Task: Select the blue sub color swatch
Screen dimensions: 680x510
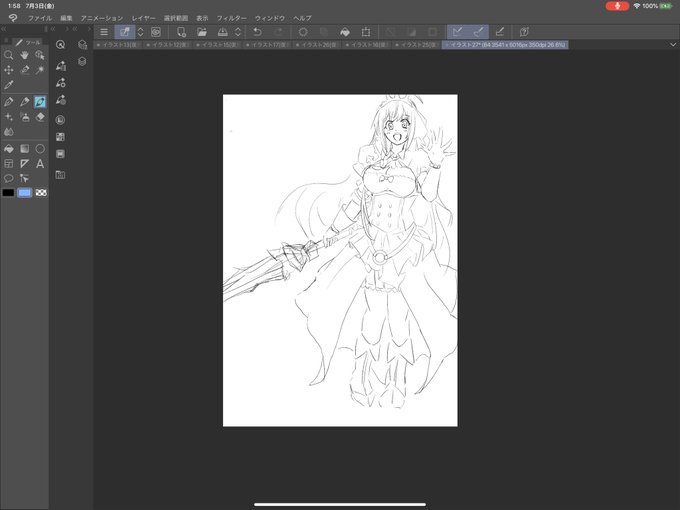Action: pos(25,193)
